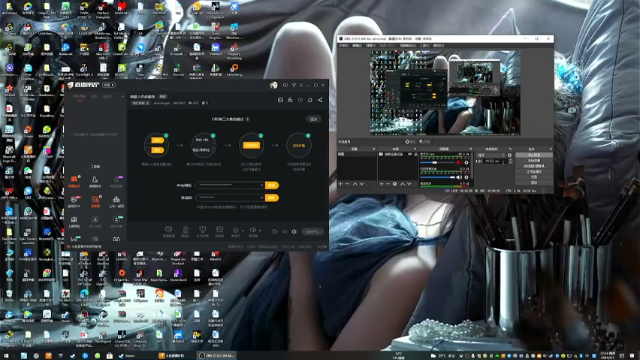The width and height of the screenshot is (640, 360).
Task: Select first scene tab in streaming app sidebar
Action: tap(80, 97)
